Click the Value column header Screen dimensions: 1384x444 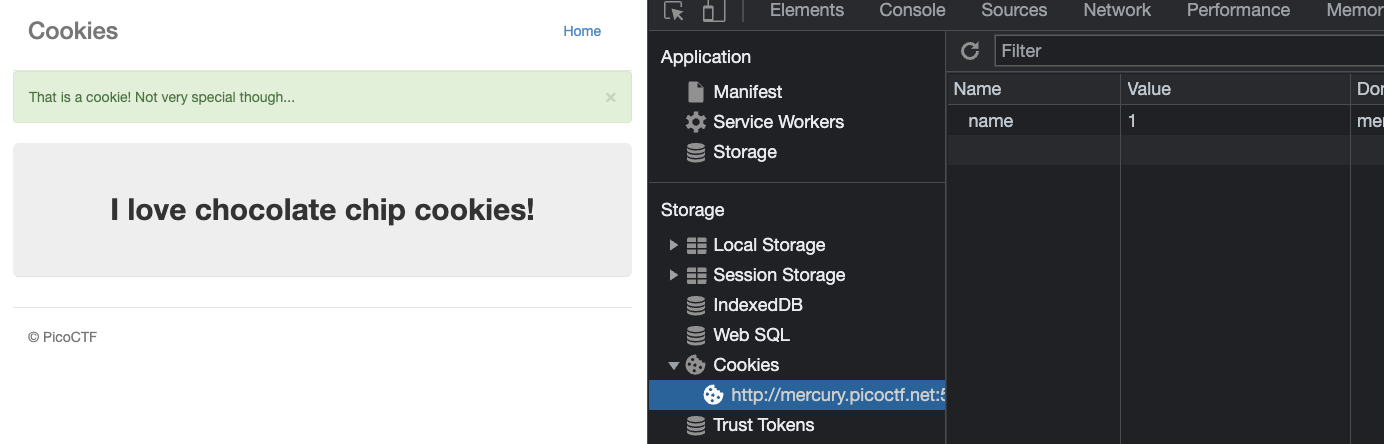[1149, 89]
